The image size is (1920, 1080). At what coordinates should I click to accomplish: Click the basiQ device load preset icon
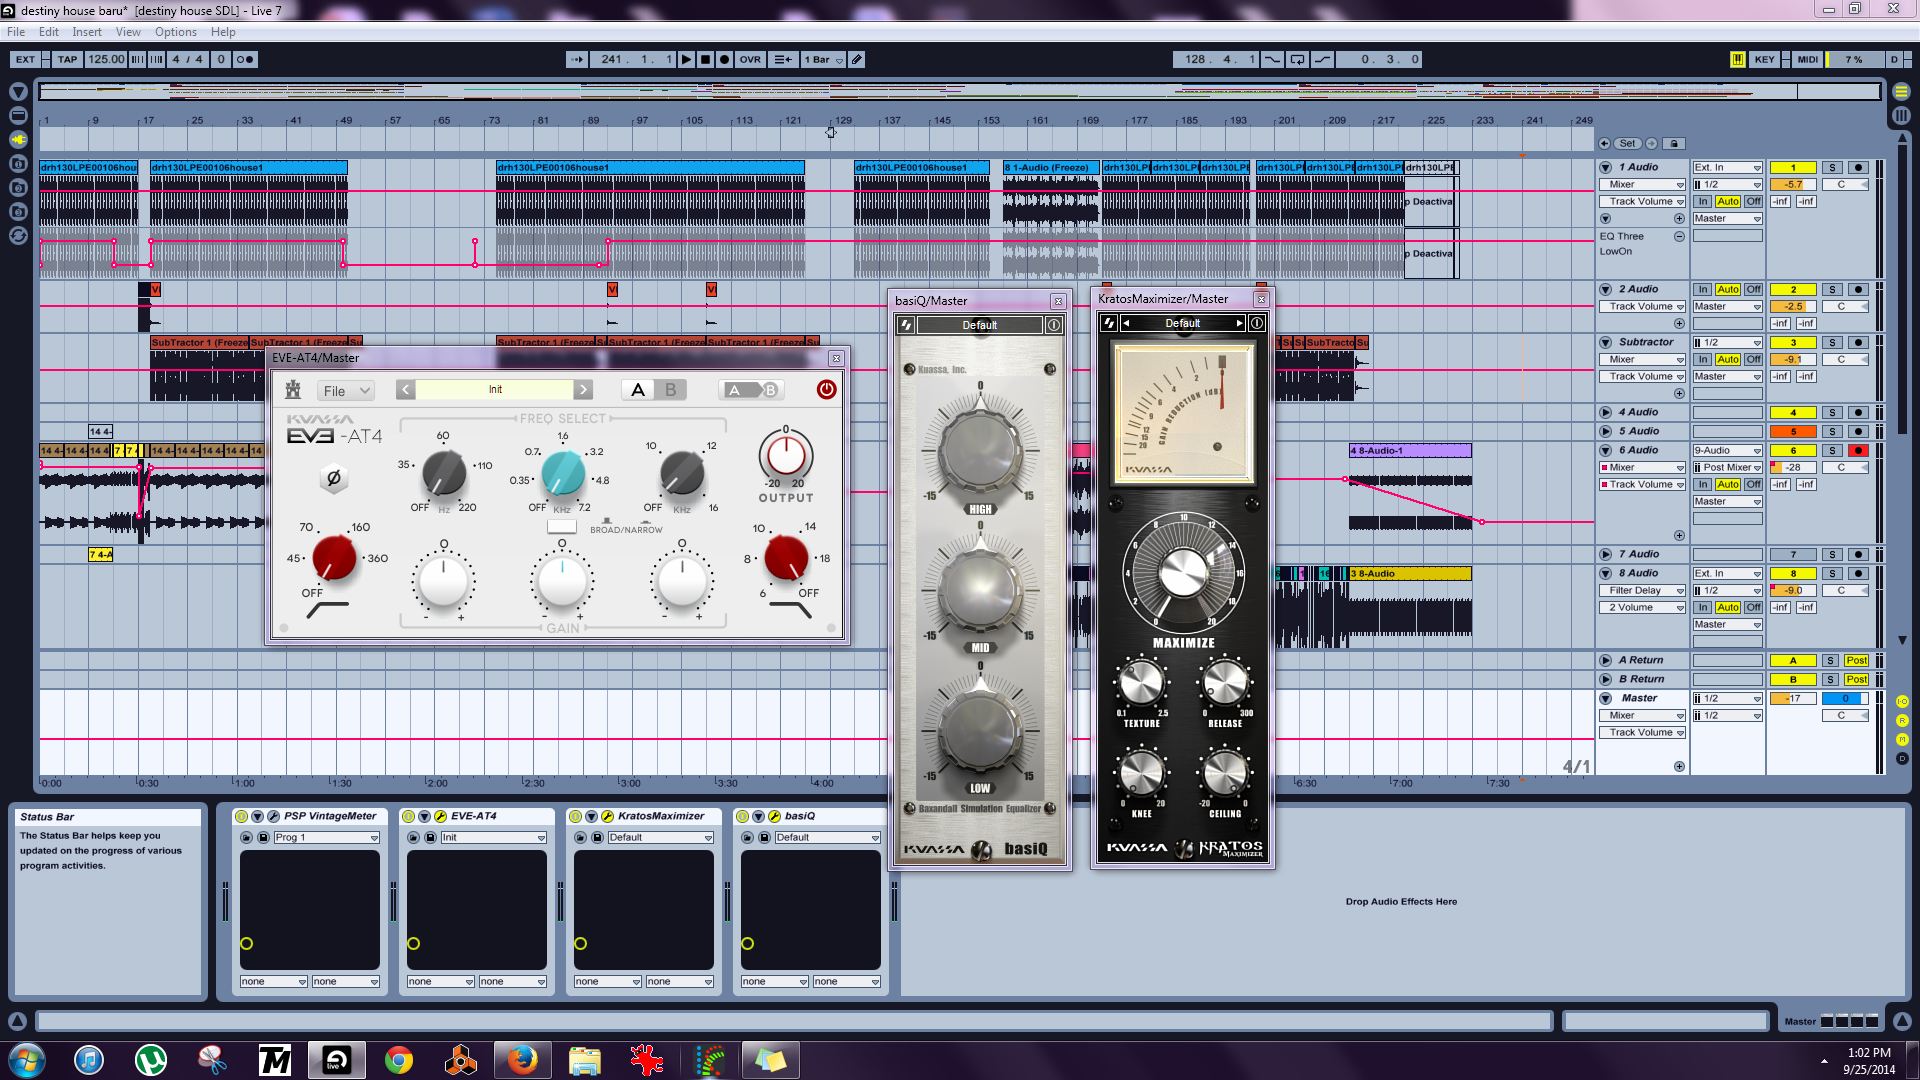click(x=747, y=838)
